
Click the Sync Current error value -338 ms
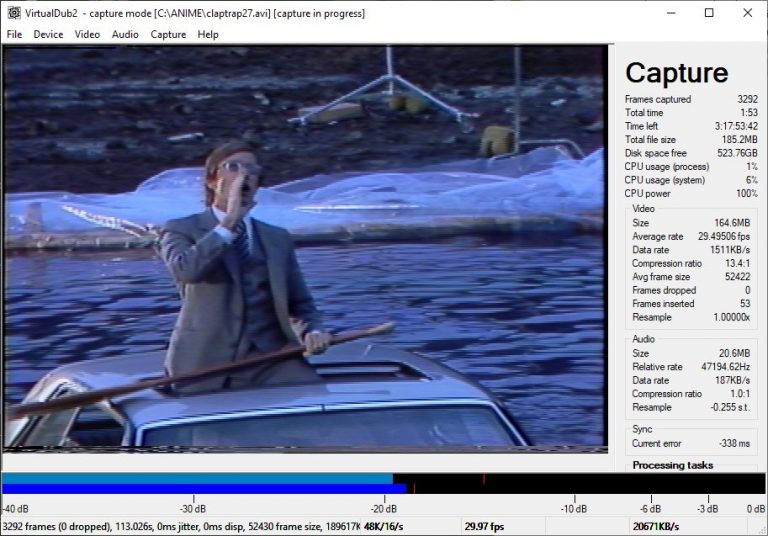click(734, 443)
